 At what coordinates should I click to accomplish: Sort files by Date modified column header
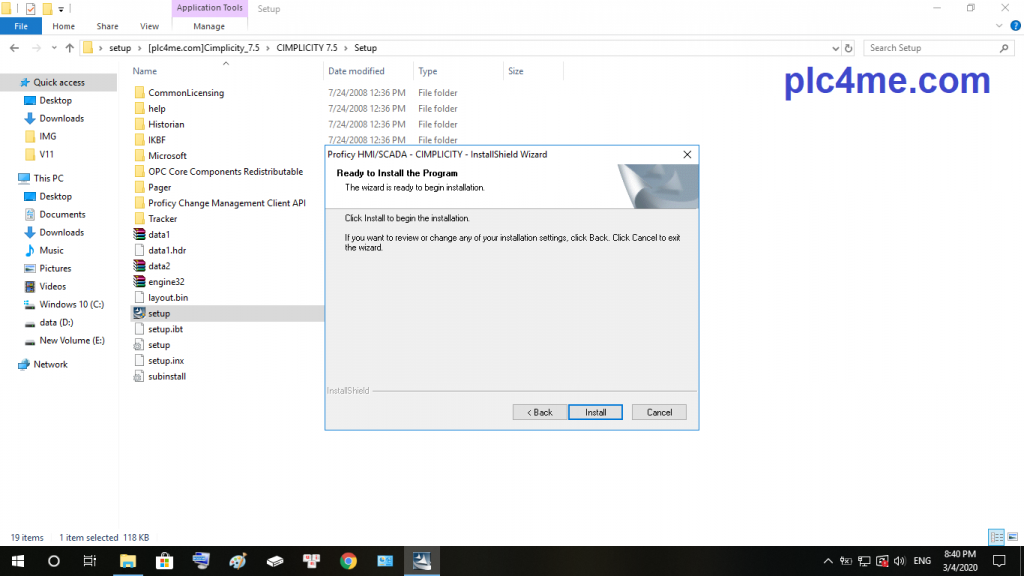click(357, 71)
